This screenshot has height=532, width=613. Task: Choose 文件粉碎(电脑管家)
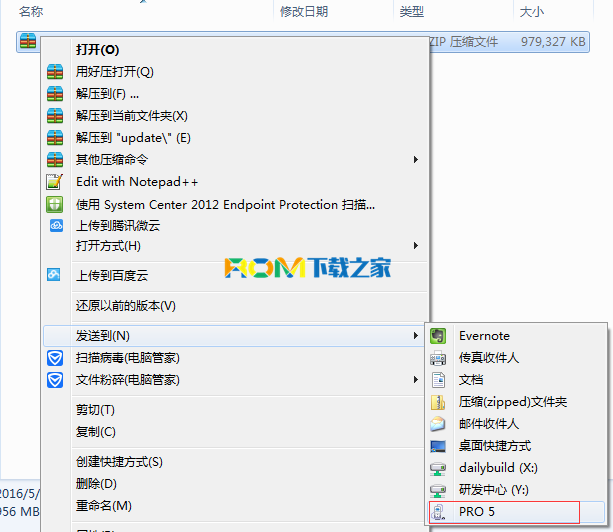[x=128, y=380]
